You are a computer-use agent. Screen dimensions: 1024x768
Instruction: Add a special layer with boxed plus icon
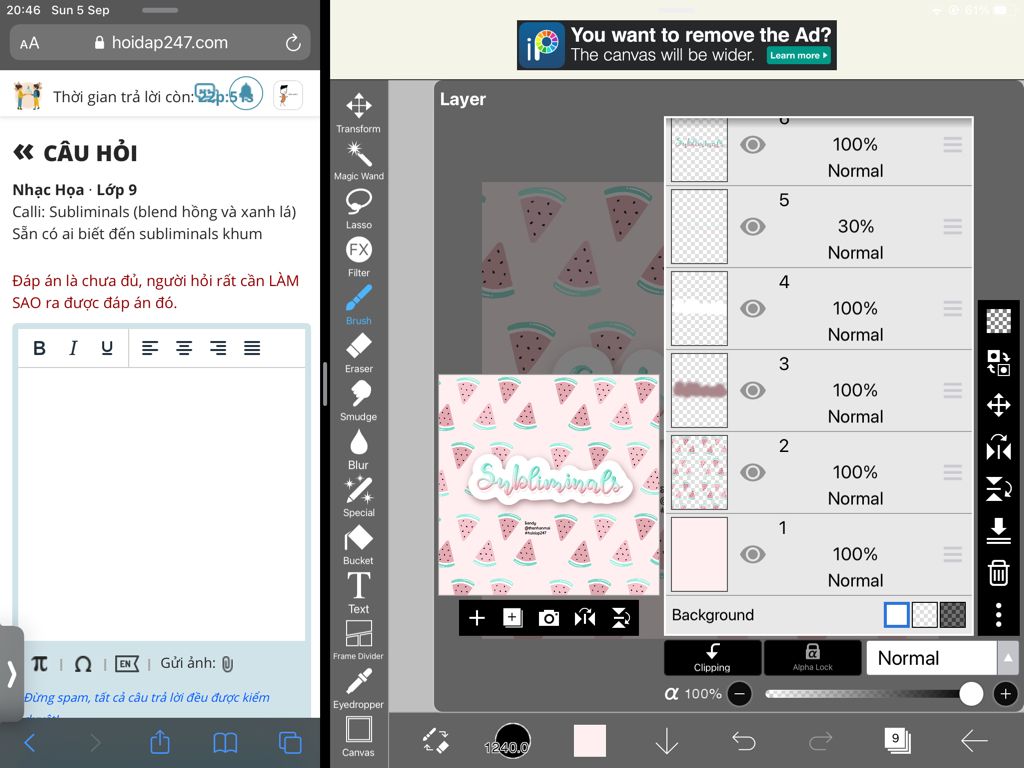[513, 618]
